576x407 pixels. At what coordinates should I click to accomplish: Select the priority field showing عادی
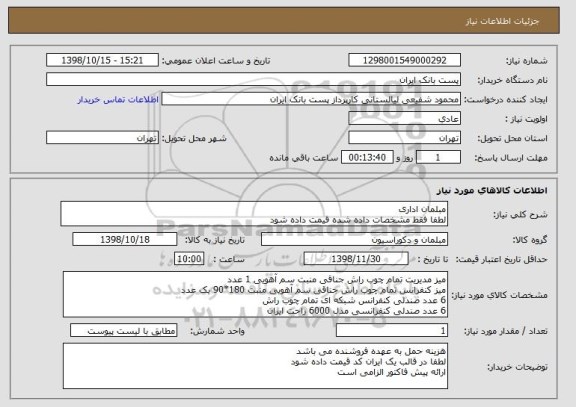pos(404,119)
